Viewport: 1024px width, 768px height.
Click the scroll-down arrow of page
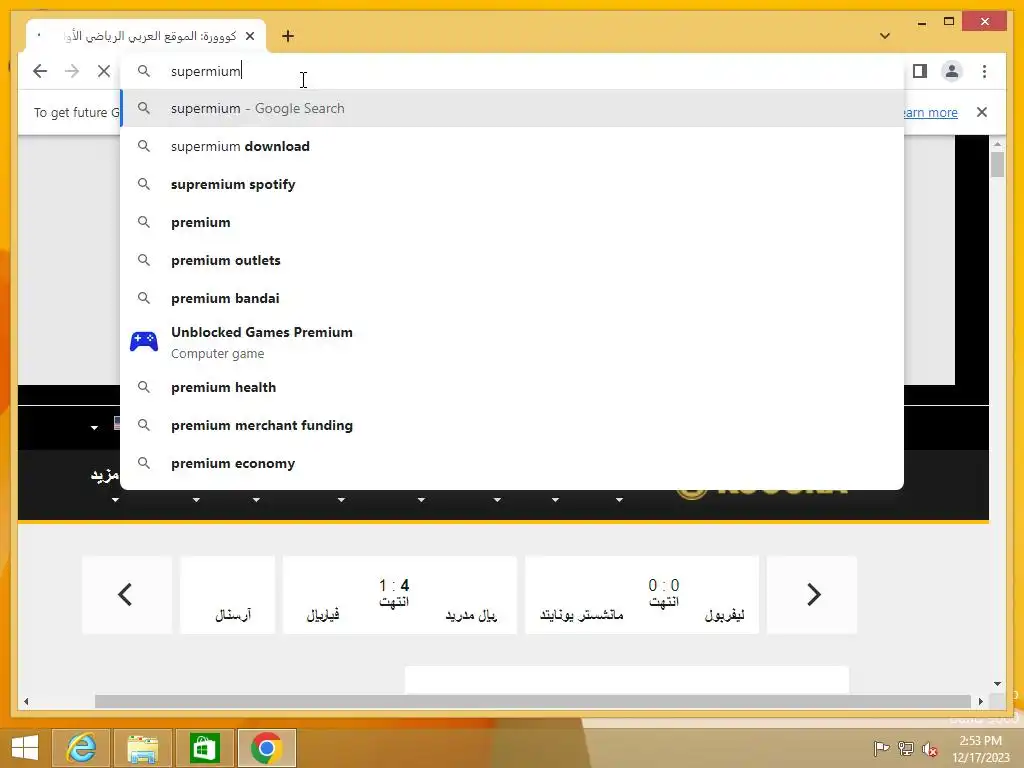pyautogui.click(x=997, y=684)
